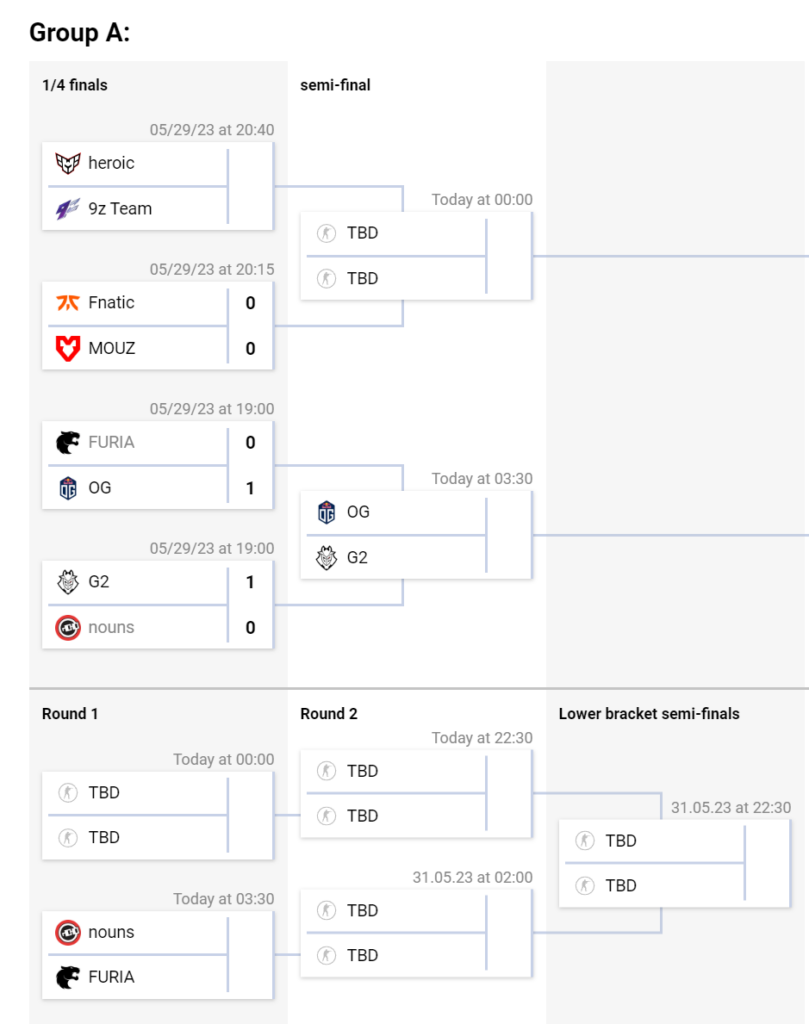Click OG's score of 1 against FURIA
The height and width of the screenshot is (1024, 809).
pos(250,488)
